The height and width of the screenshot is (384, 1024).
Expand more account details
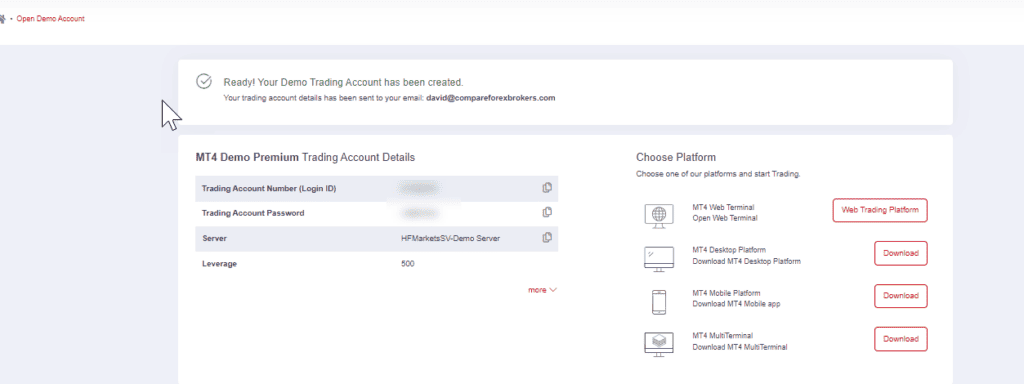click(x=542, y=290)
